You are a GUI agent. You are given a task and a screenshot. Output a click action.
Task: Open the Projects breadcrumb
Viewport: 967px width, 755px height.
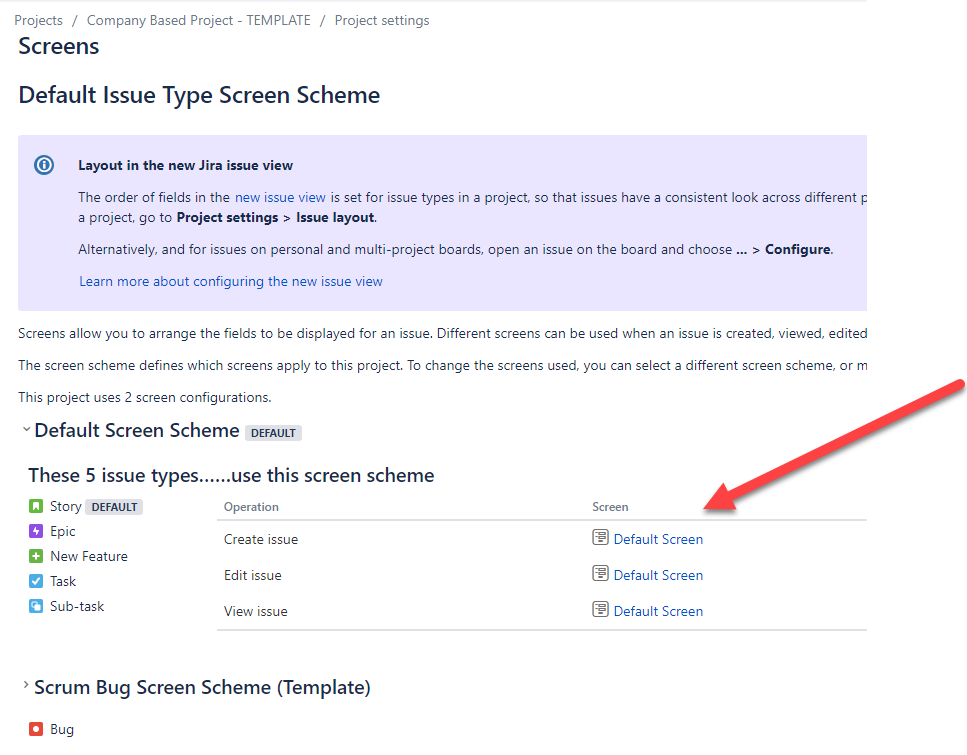click(x=38, y=19)
